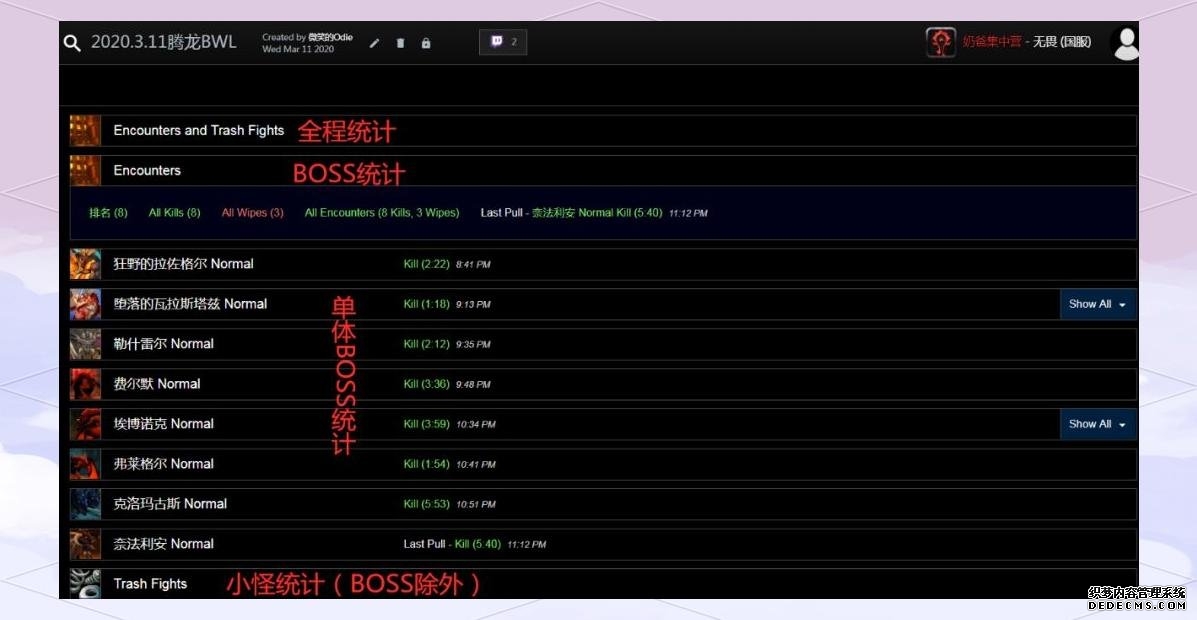This screenshot has width=1197, height=620.
Task: Click the Trash Fights icon
Action: coord(85,583)
